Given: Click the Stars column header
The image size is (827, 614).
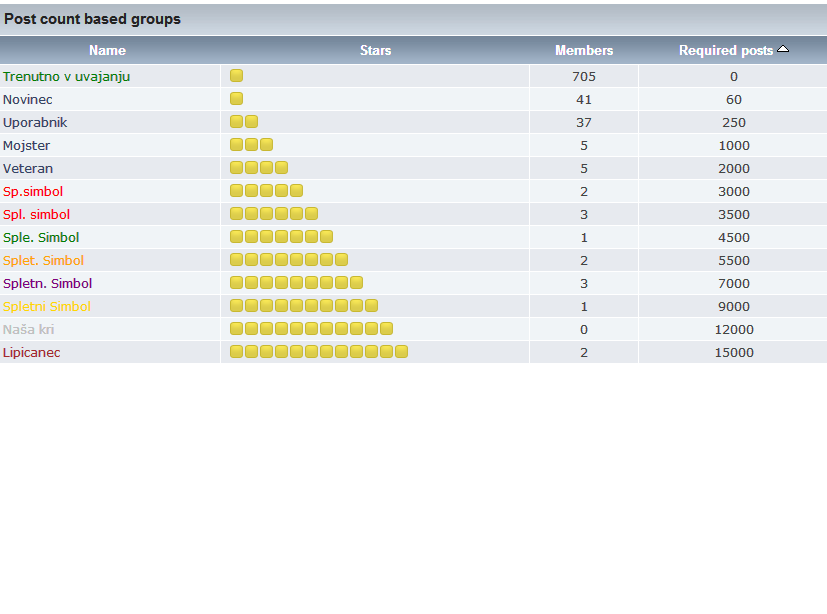Looking at the screenshot, I should coord(375,50).
